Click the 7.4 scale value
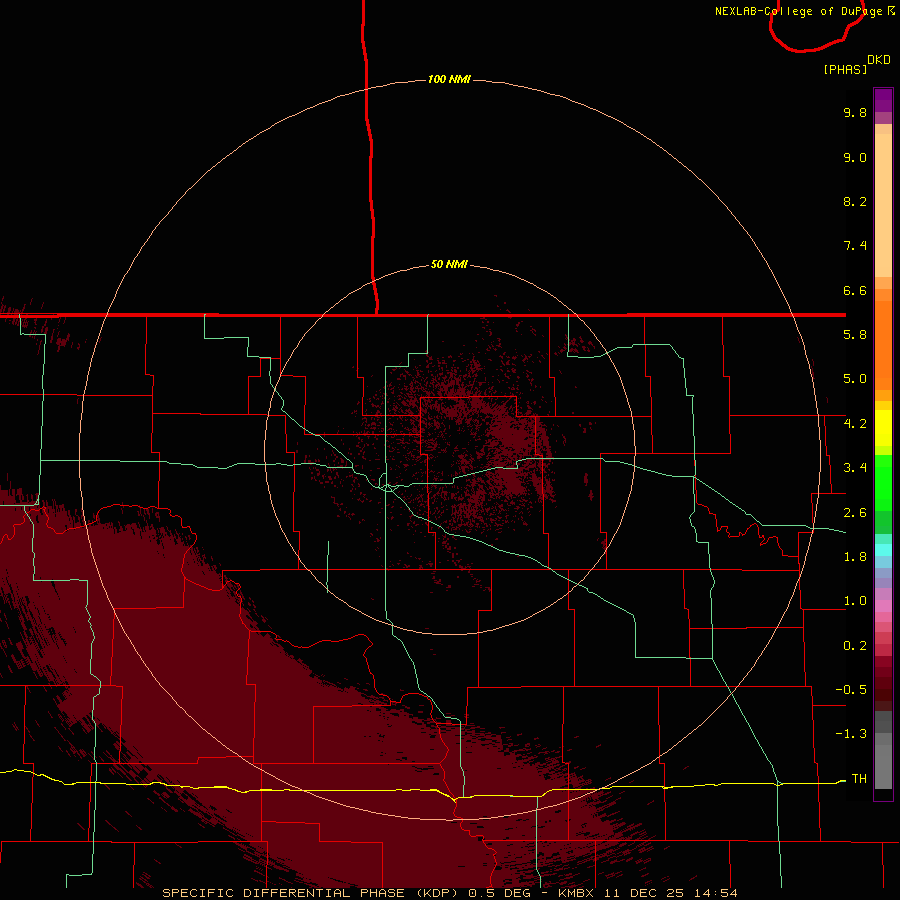 (855, 246)
